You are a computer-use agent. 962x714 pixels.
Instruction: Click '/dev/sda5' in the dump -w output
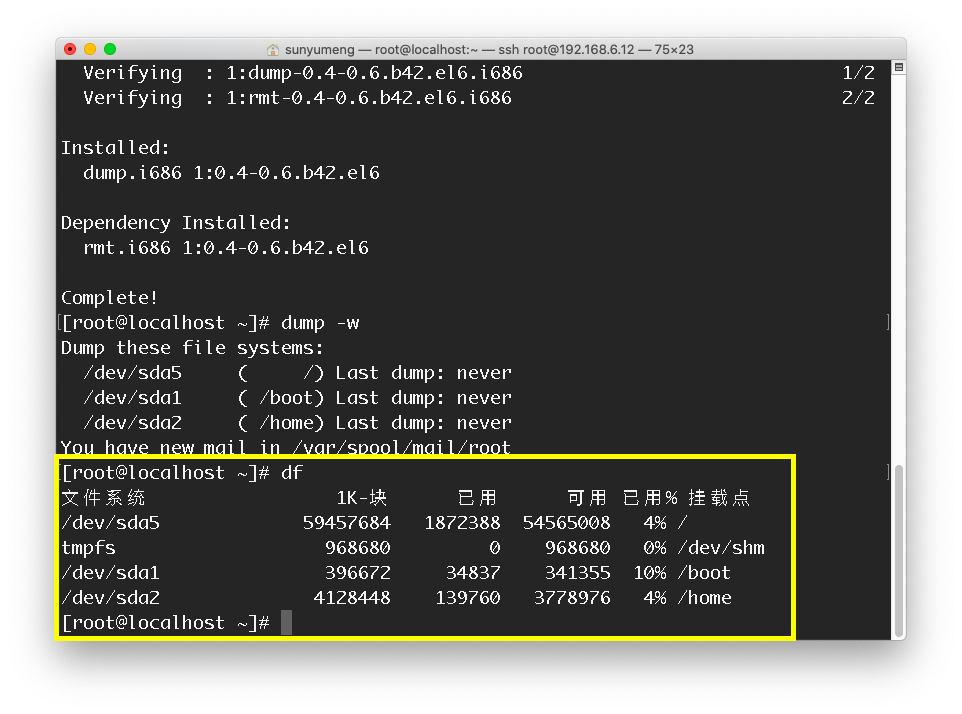coord(133,373)
